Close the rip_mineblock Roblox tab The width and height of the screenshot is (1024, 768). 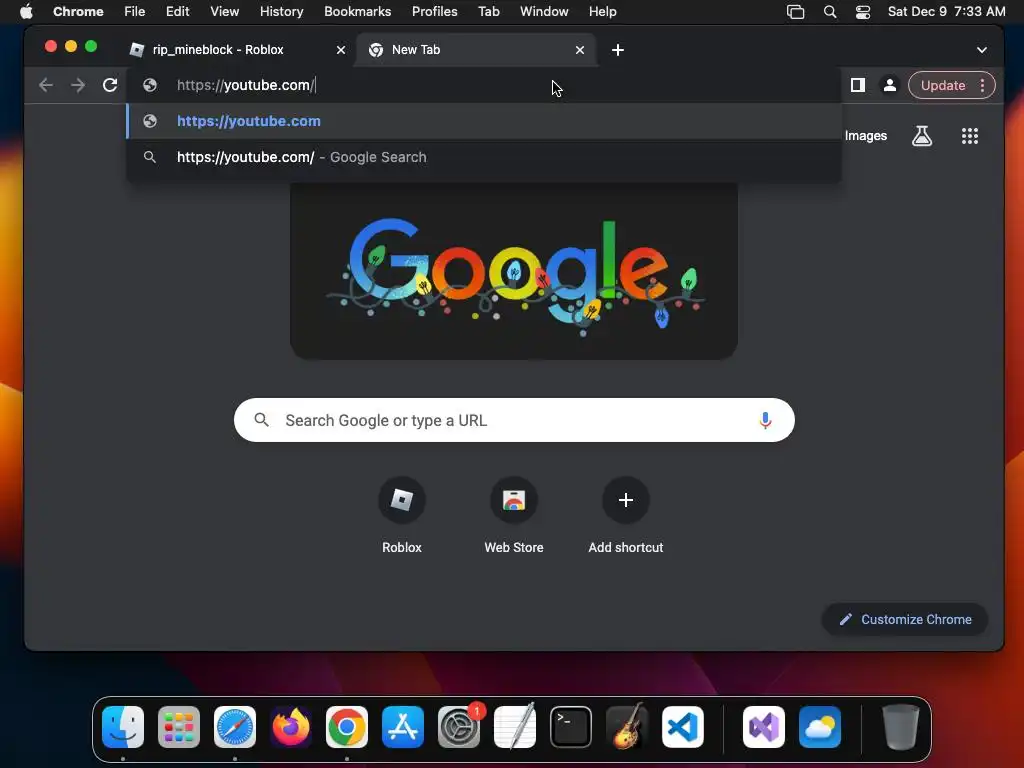[x=341, y=50]
